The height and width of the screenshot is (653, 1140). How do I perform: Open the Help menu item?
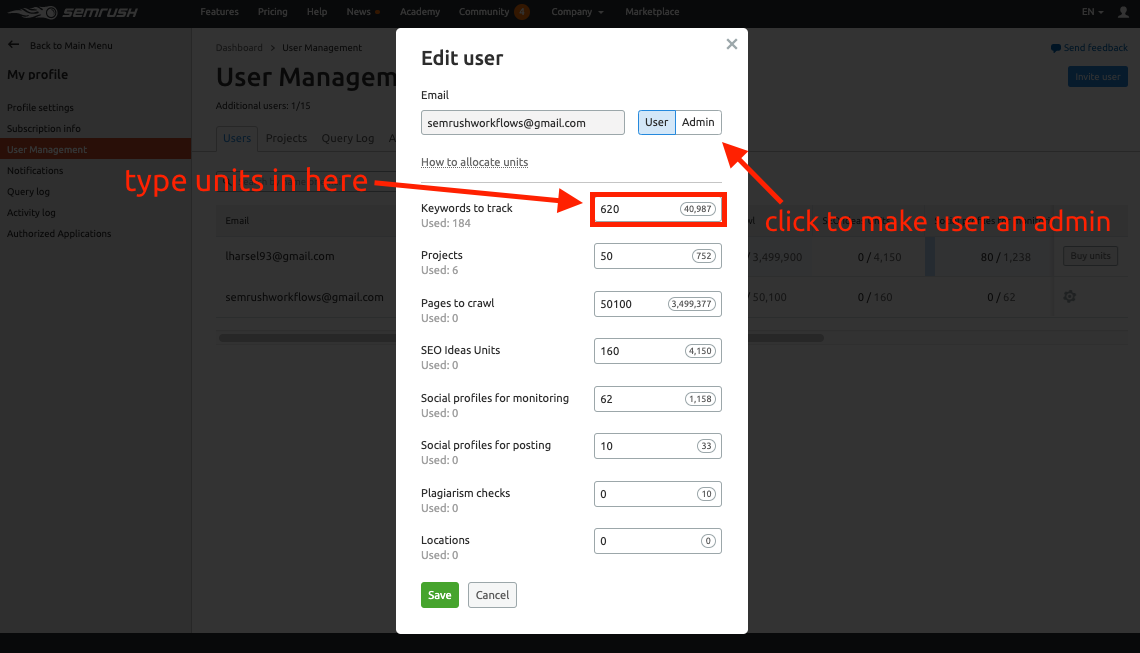click(317, 12)
